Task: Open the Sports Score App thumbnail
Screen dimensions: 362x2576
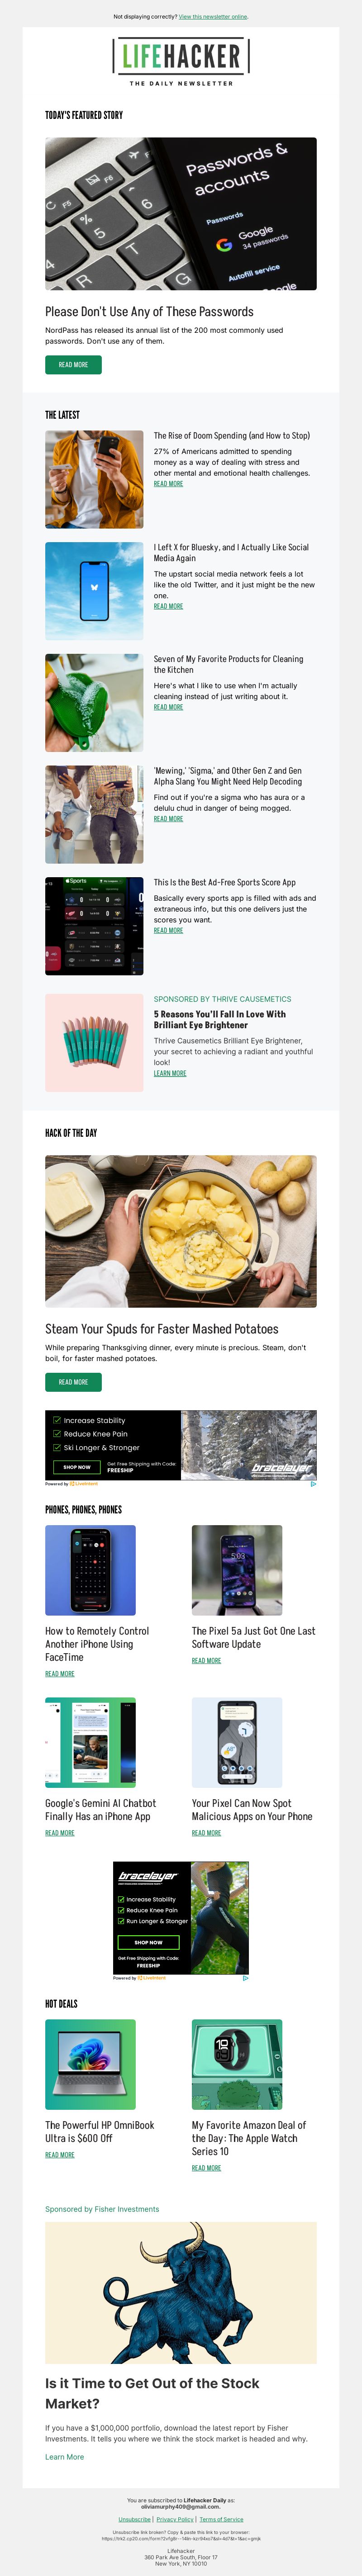Action: tap(94, 927)
